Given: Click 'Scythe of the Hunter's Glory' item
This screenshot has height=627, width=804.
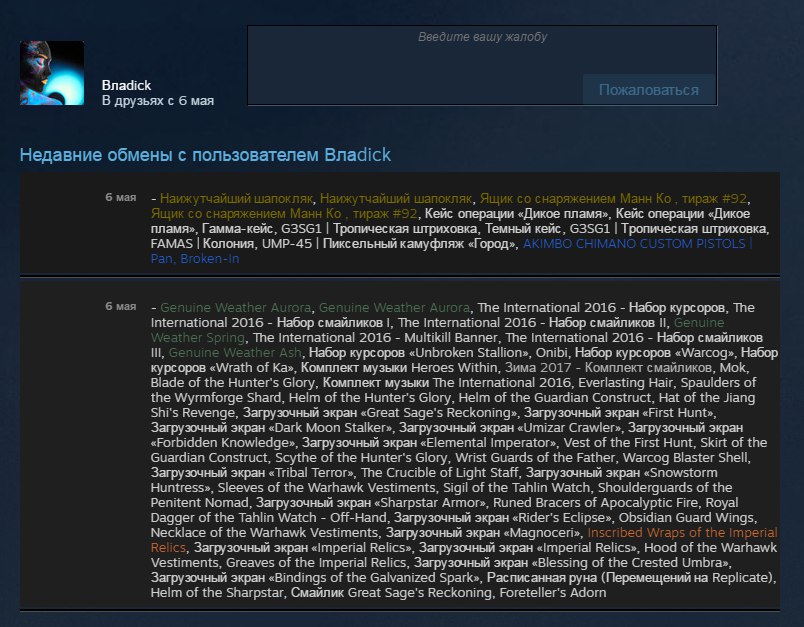Looking at the screenshot, I should pyautogui.click(x=361, y=457).
